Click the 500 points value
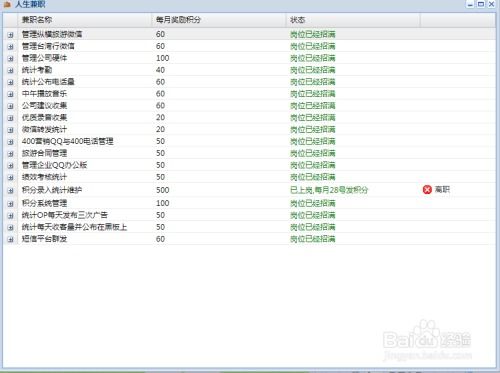This screenshot has height=373, width=500. click(163, 190)
